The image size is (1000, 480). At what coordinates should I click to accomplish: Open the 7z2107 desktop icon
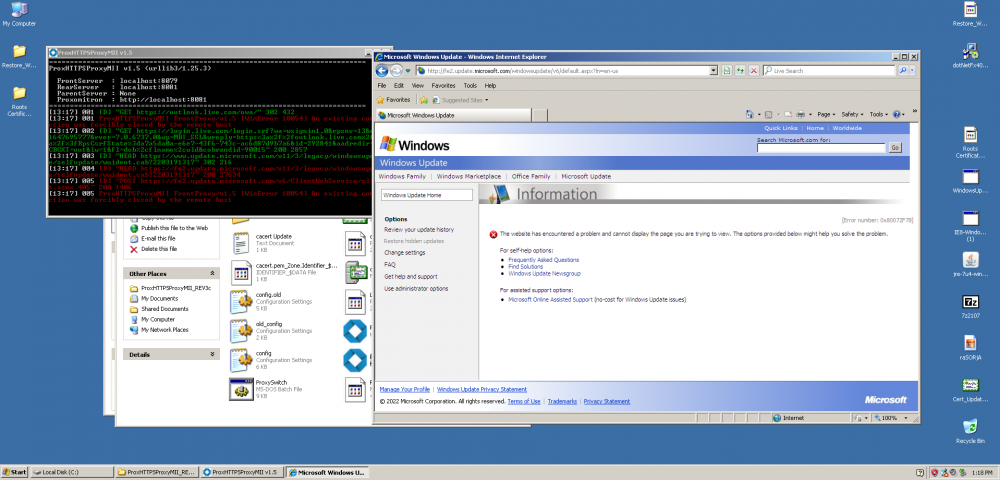(x=969, y=304)
